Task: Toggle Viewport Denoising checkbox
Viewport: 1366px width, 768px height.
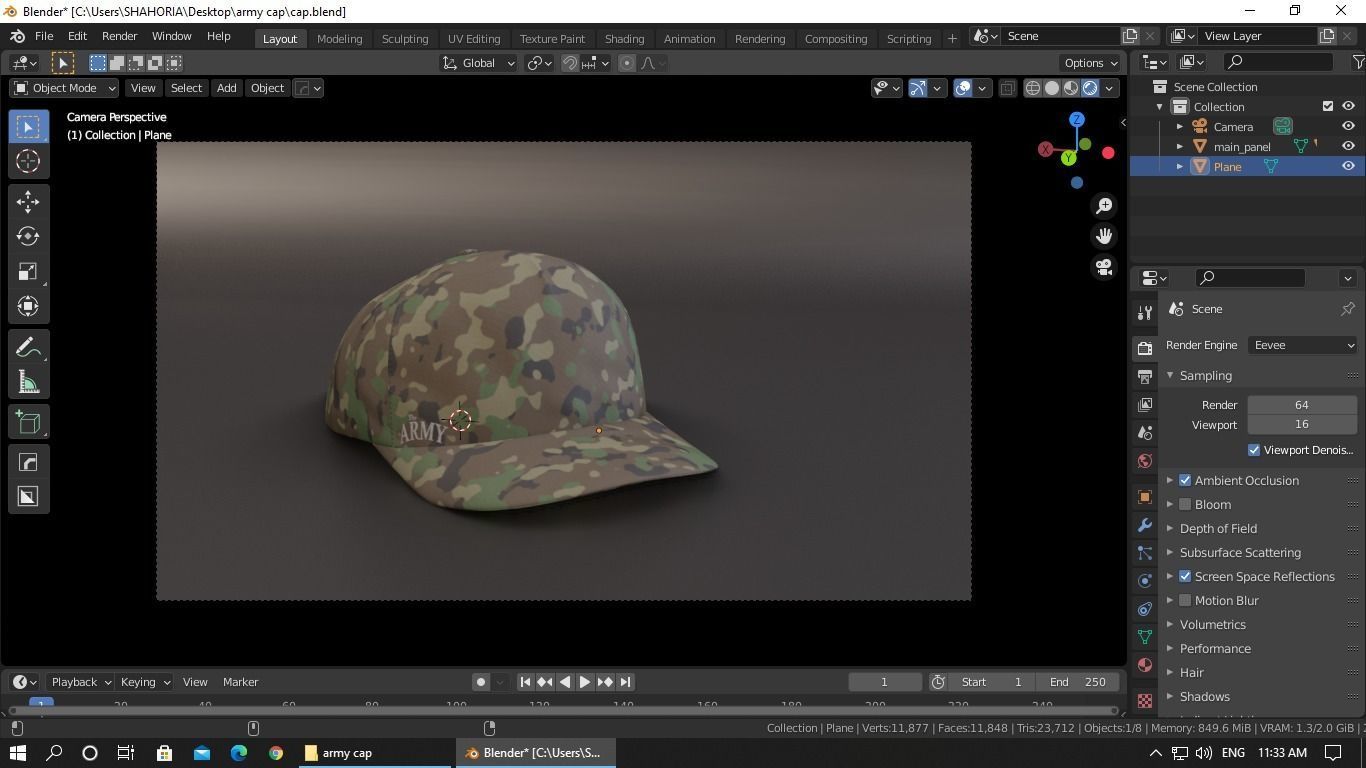Action: (1254, 450)
